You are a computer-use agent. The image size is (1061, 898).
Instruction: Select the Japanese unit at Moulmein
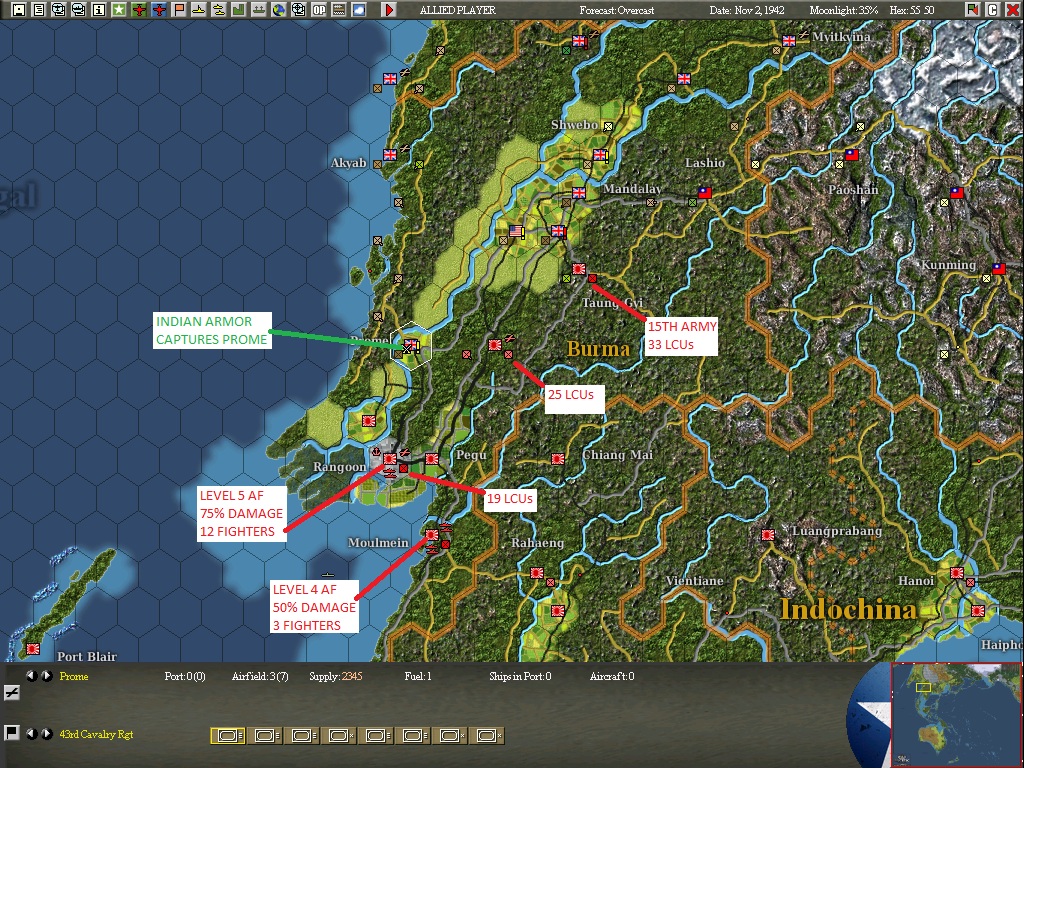point(432,535)
